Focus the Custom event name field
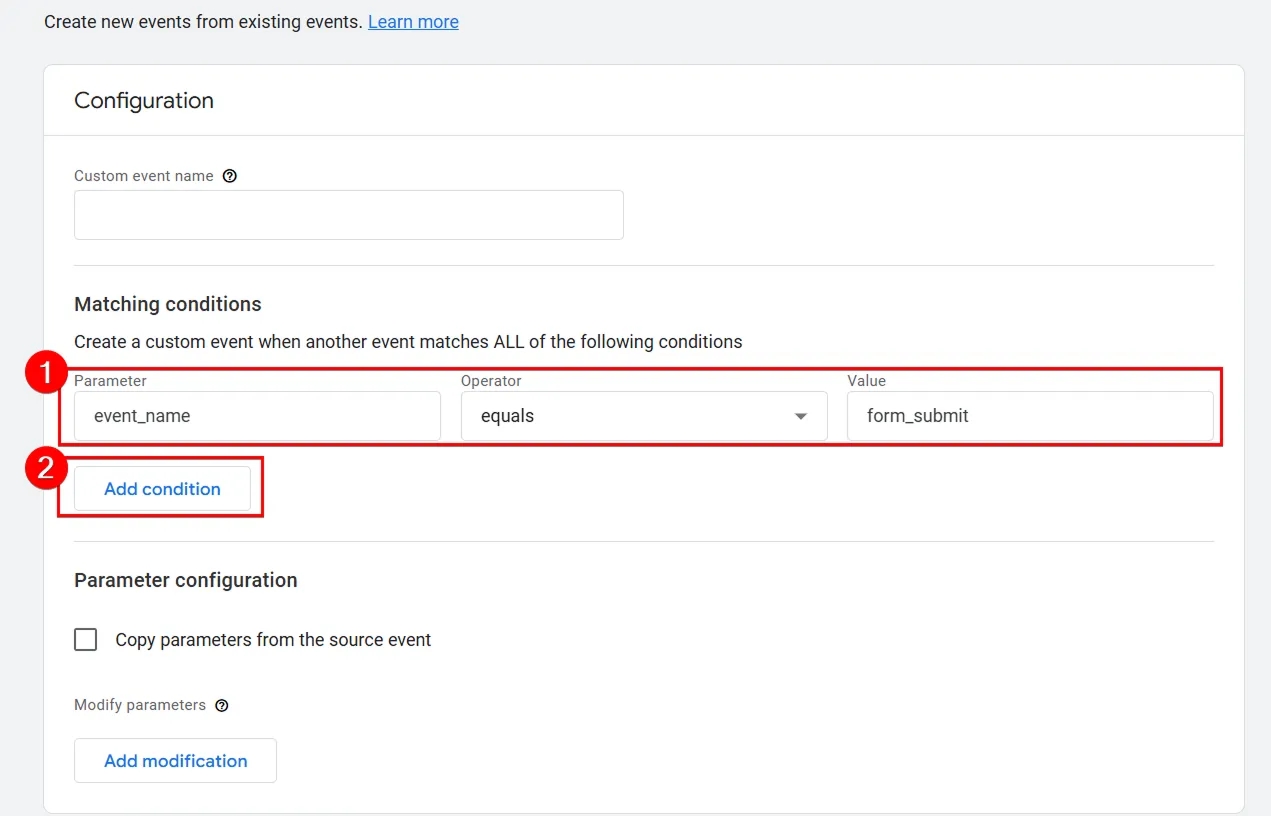This screenshot has width=1271, height=816. click(x=349, y=215)
